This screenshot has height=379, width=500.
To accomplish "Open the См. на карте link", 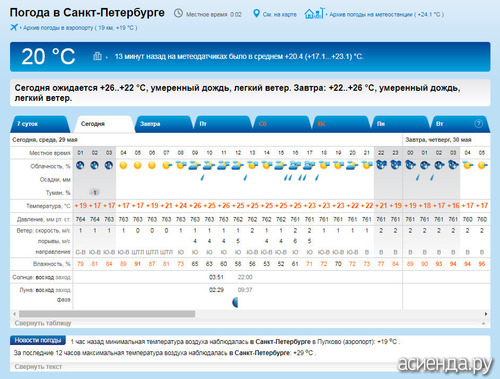I will click(279, 14).
